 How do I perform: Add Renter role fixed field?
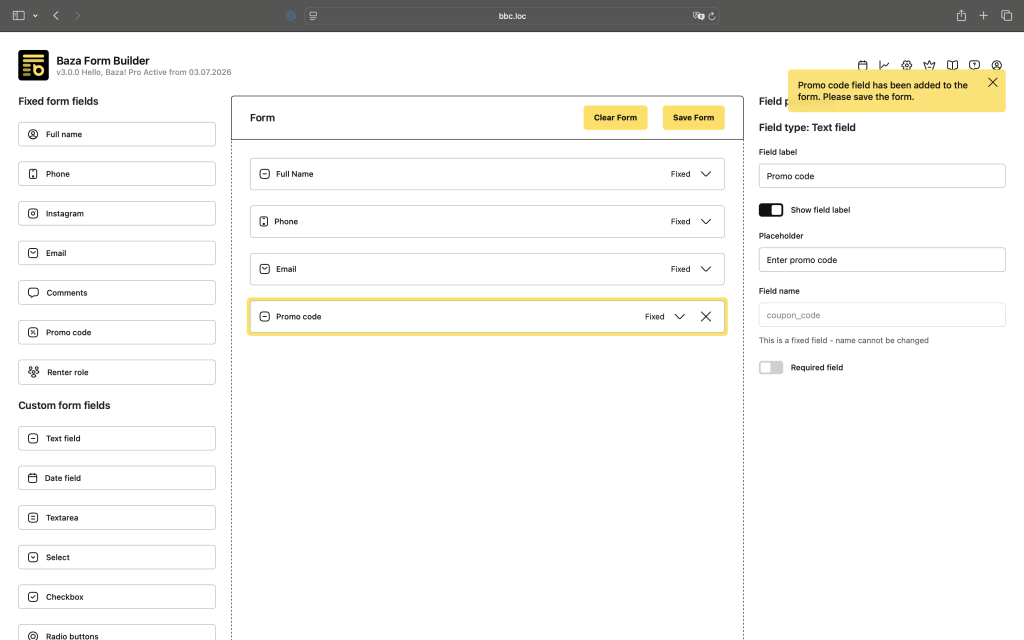[x=117, y=372]
